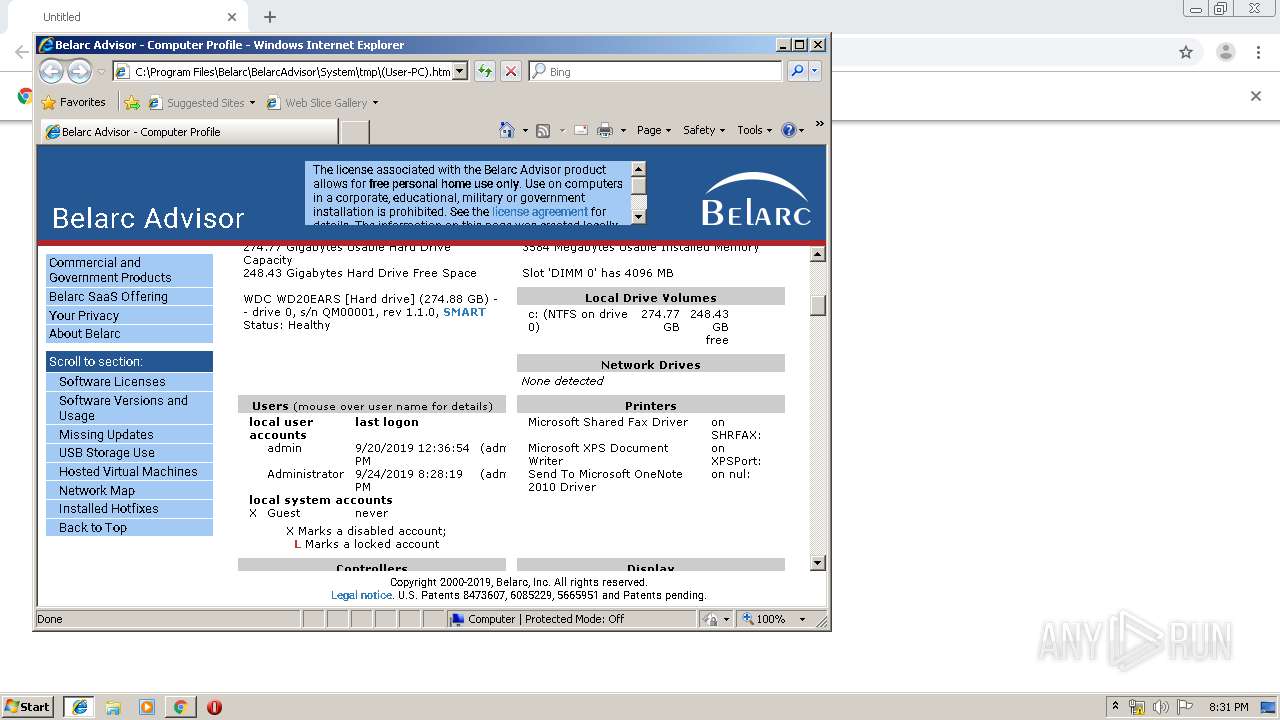Open the license agreement link

(x=540, y=212)
